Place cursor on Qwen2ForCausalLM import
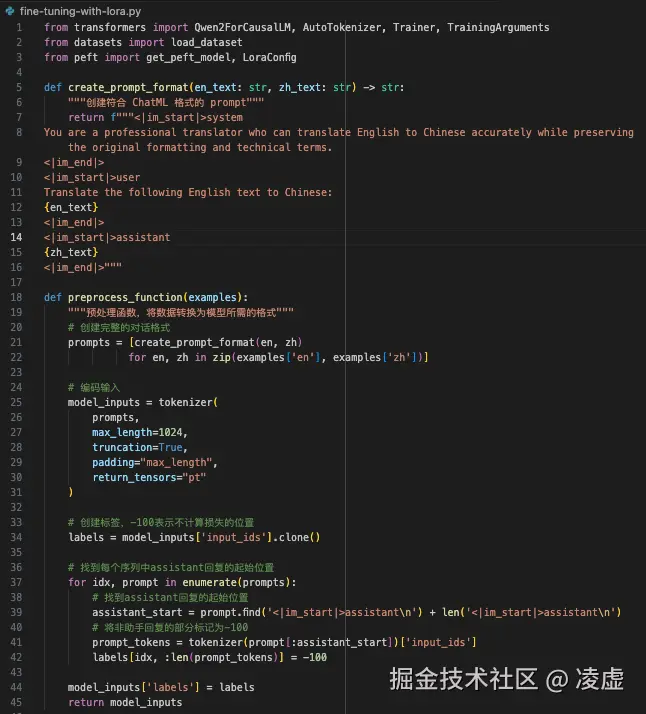Image resolution: width=646 pixels, height=714 pixels. point(242,27)
